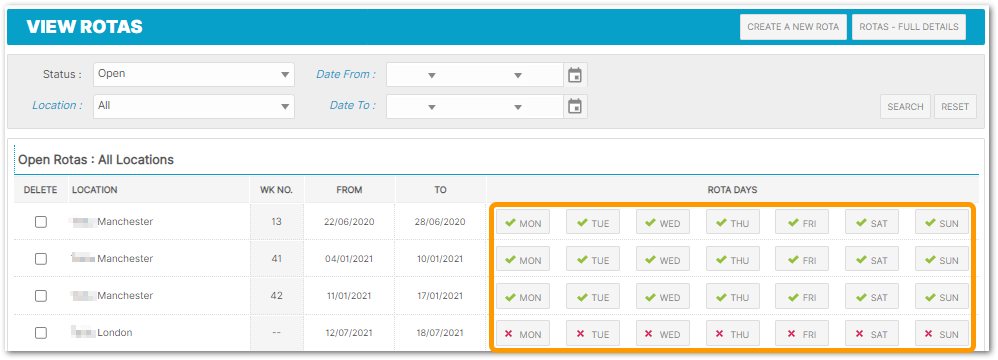This screenshot has width=998, height=360.
Task: Click the Create a New Rota button
Action: tap(793, 27)
